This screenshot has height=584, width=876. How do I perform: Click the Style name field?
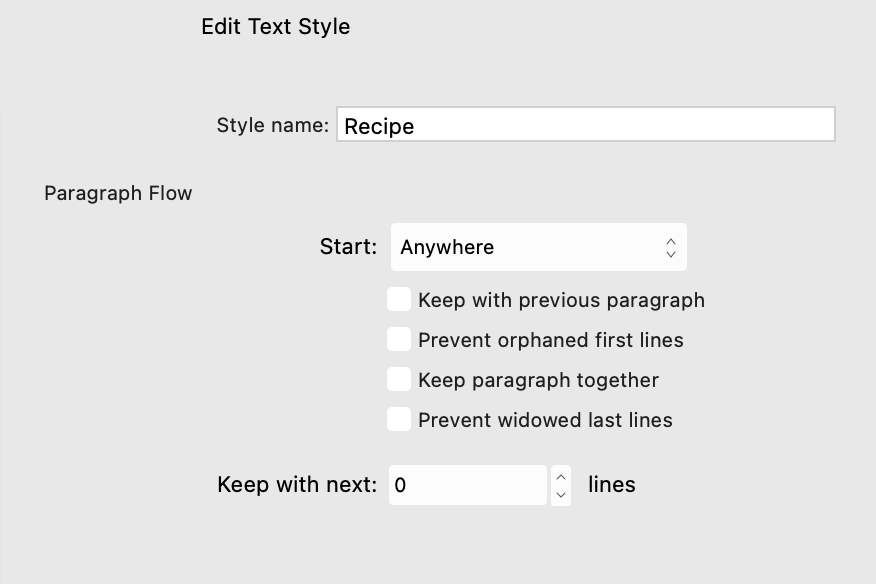coord(585,124)
